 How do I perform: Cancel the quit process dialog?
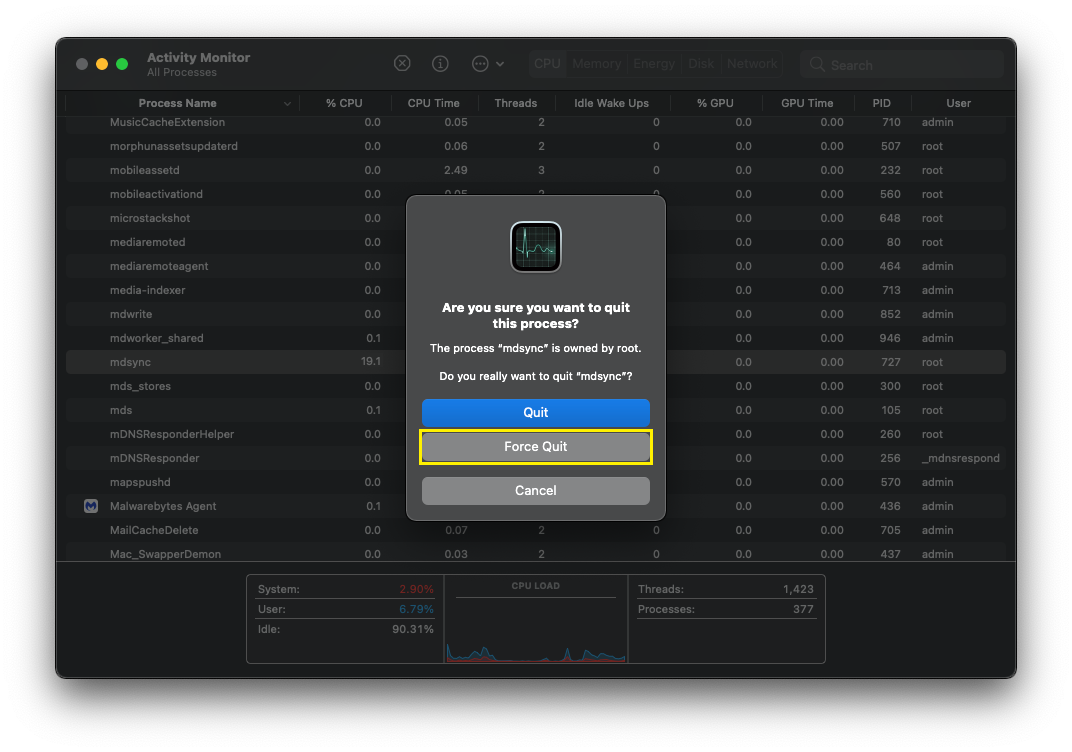pyautogui.click(x=536, y=490)
